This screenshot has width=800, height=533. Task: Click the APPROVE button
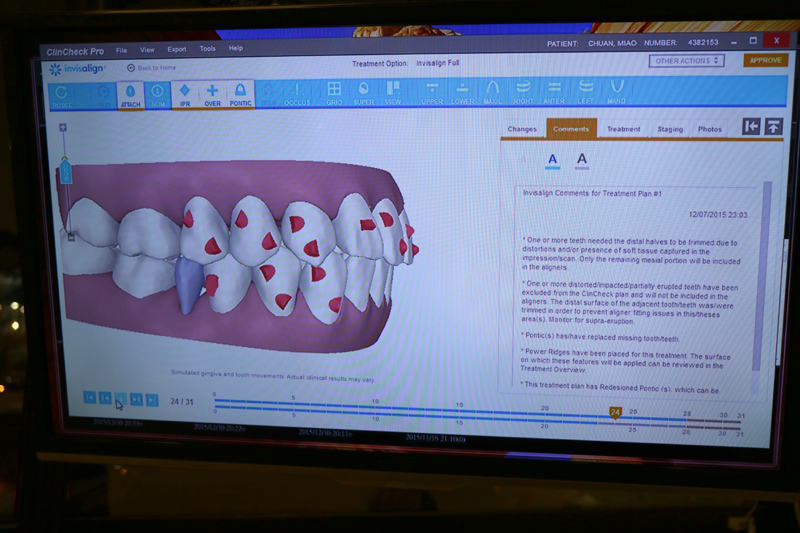point(765,60)
